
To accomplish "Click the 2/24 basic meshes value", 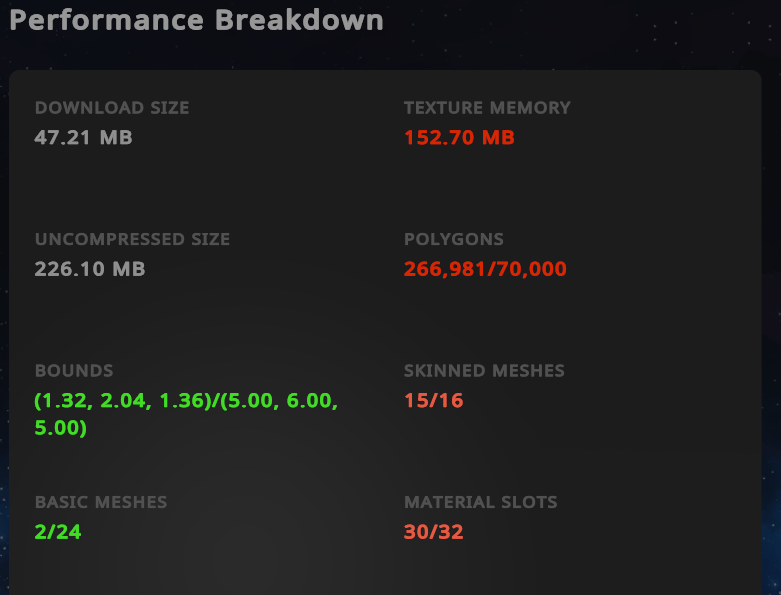I will (58, 532).
